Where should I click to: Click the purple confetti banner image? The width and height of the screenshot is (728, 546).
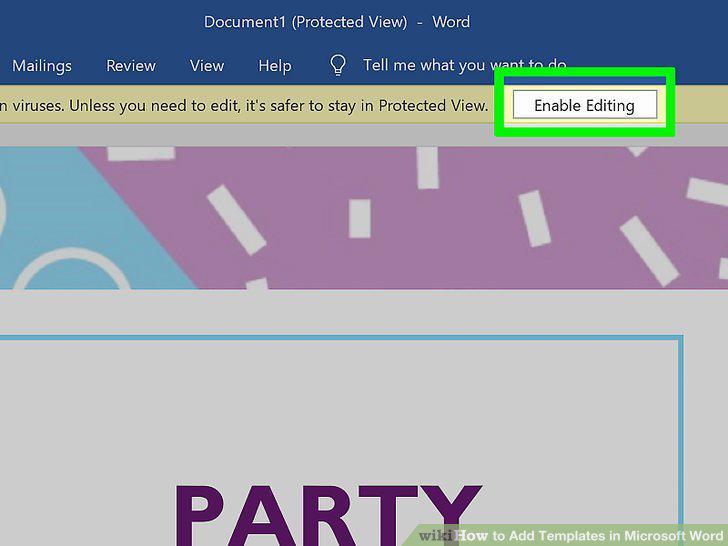pyautogui.click(x=364, y=218)
